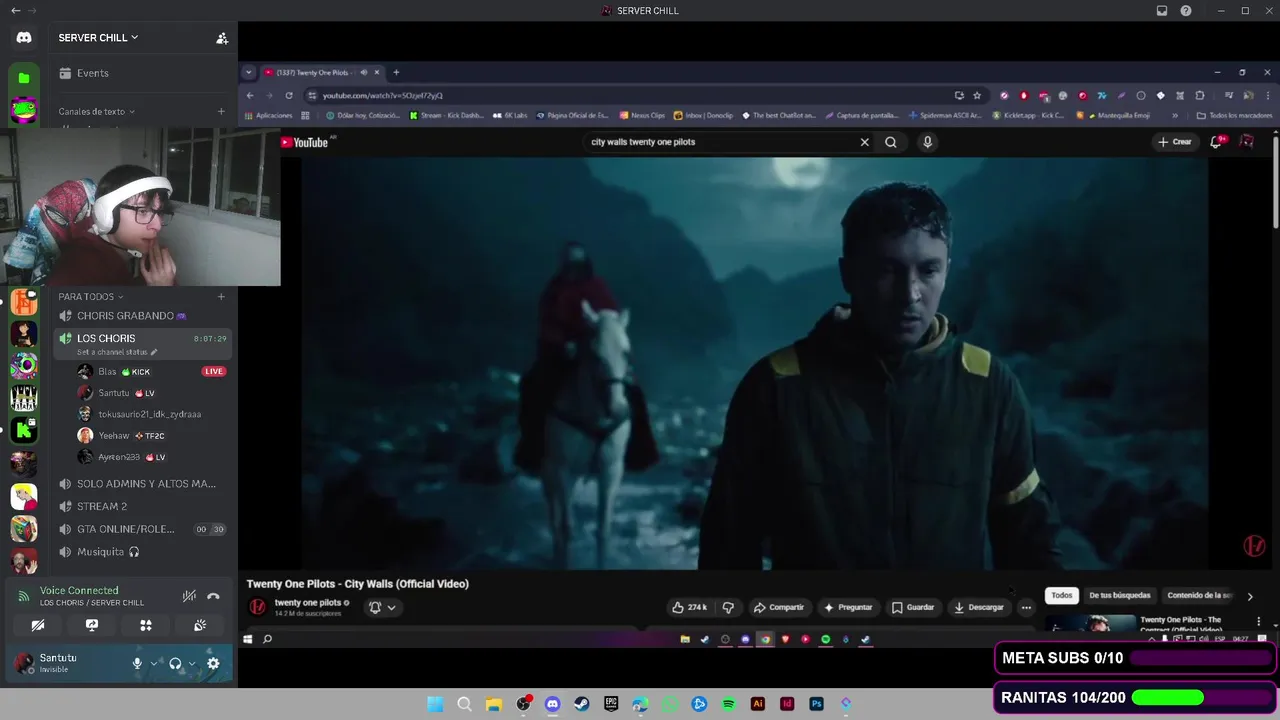The height and width of the screenshot is (720, 1280).
Task: Open Steam from the Windows taskbar
Action: coord(581,704)
